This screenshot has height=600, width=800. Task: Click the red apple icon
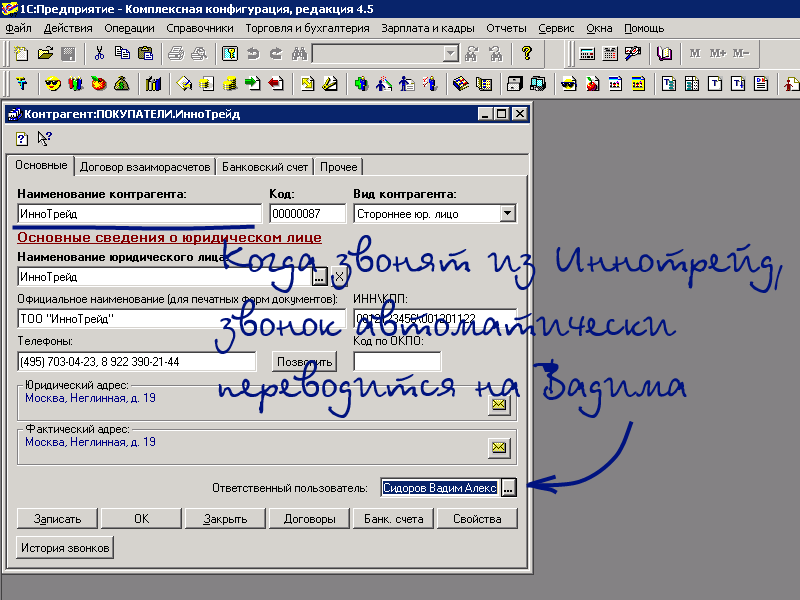99,84
